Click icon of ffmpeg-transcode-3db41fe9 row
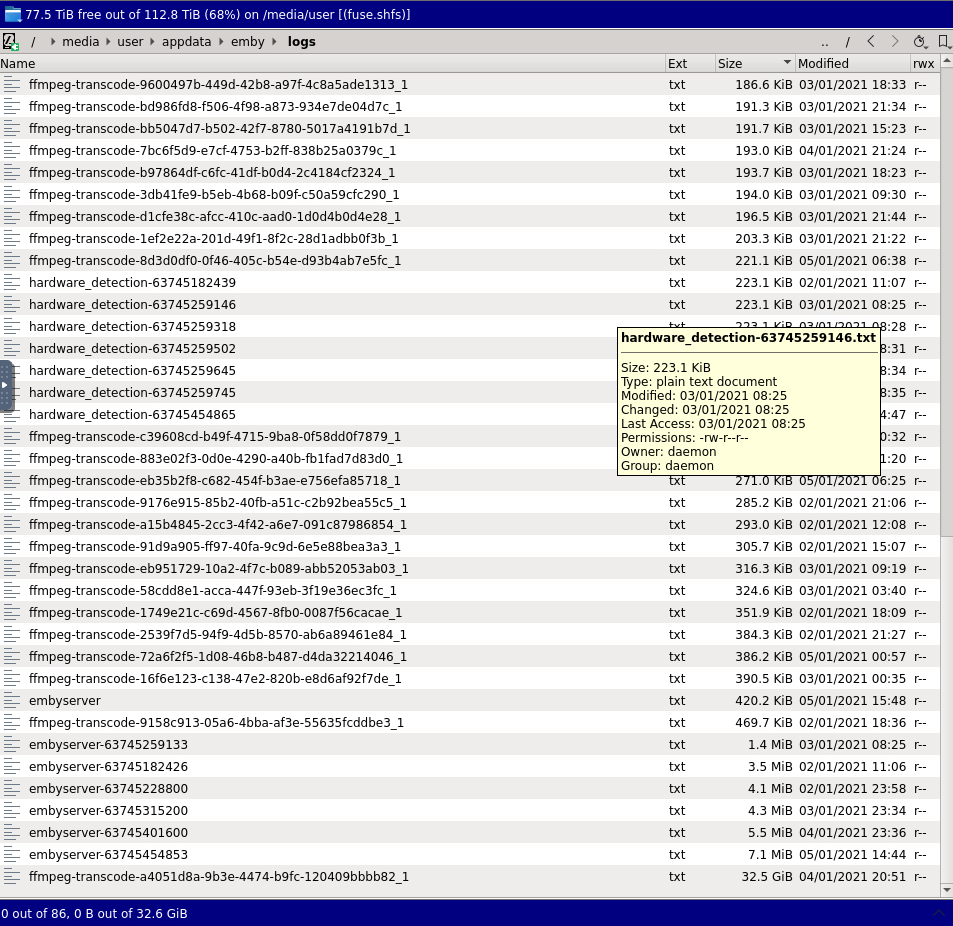The height and width of the screenshot is (926, 953). coord(12,194)
